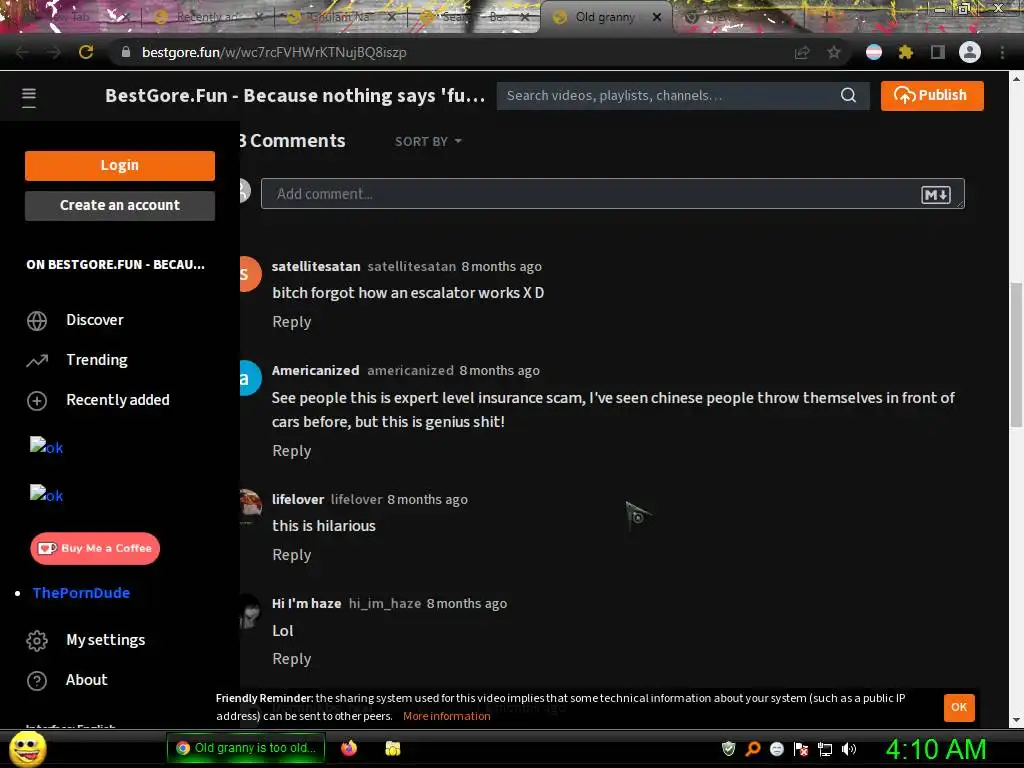Expand the SORT BY dropdown
Viewport: 1024px width, 768px height.
click(428, 142)
